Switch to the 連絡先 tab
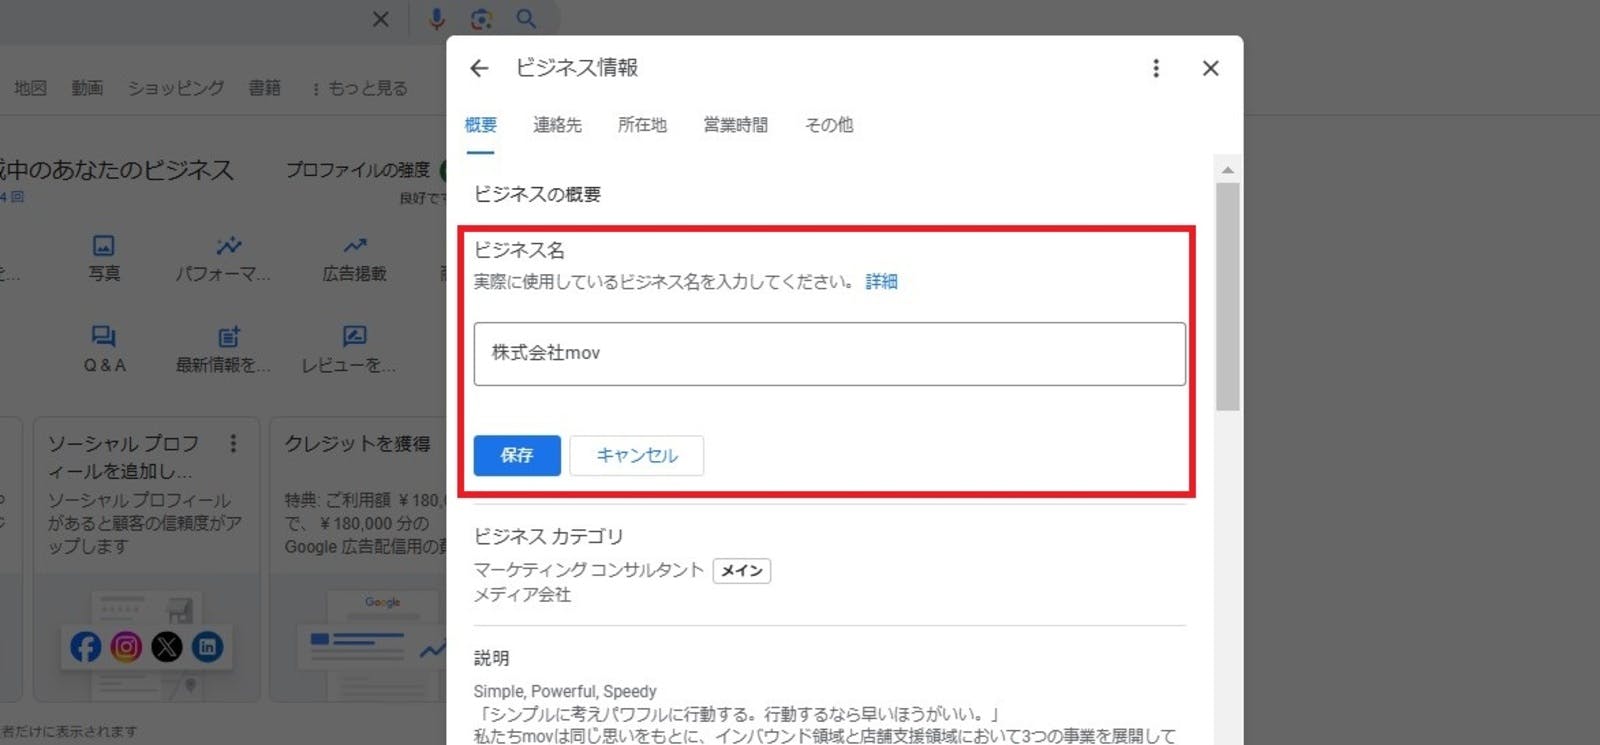Screen dimensions: 1600x745 click(x=557, y=125)
